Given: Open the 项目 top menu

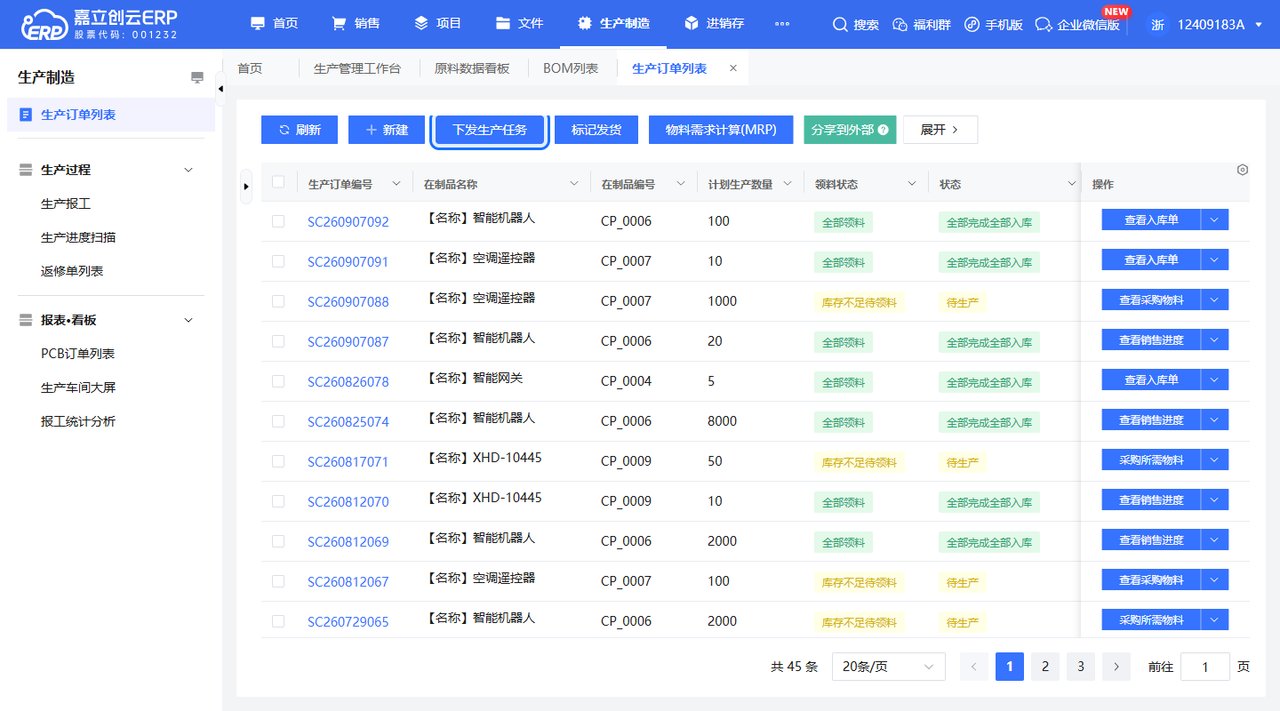Looking at the screenshot, I should [438, 24].
